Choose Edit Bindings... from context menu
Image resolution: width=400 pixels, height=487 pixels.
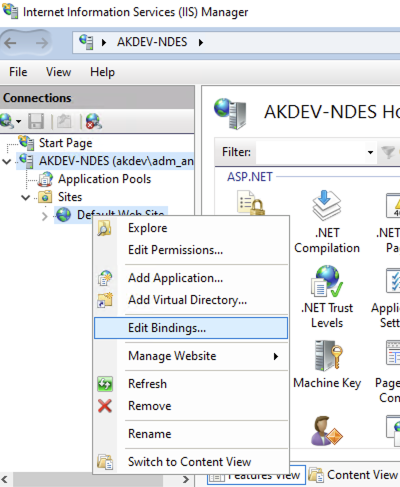coord(191,328)
